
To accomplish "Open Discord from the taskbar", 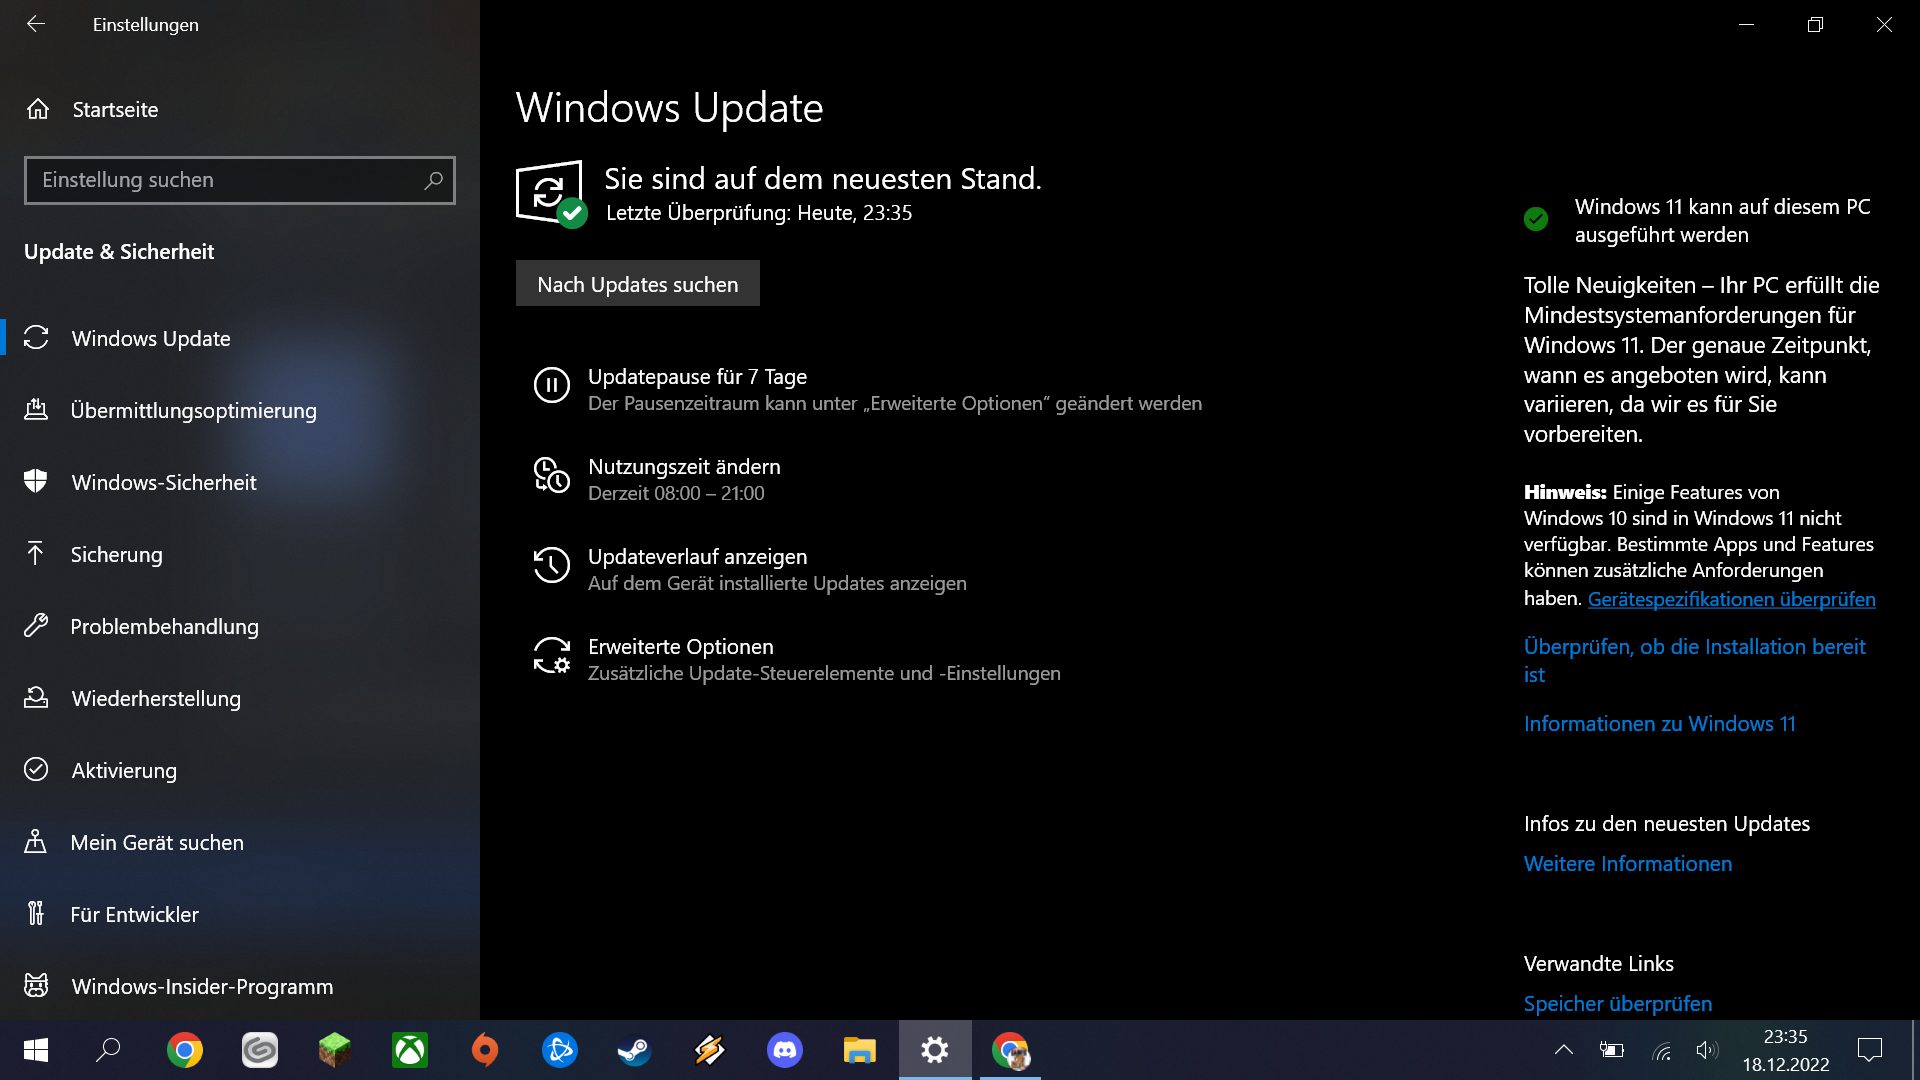I will tap(785, 1050).
